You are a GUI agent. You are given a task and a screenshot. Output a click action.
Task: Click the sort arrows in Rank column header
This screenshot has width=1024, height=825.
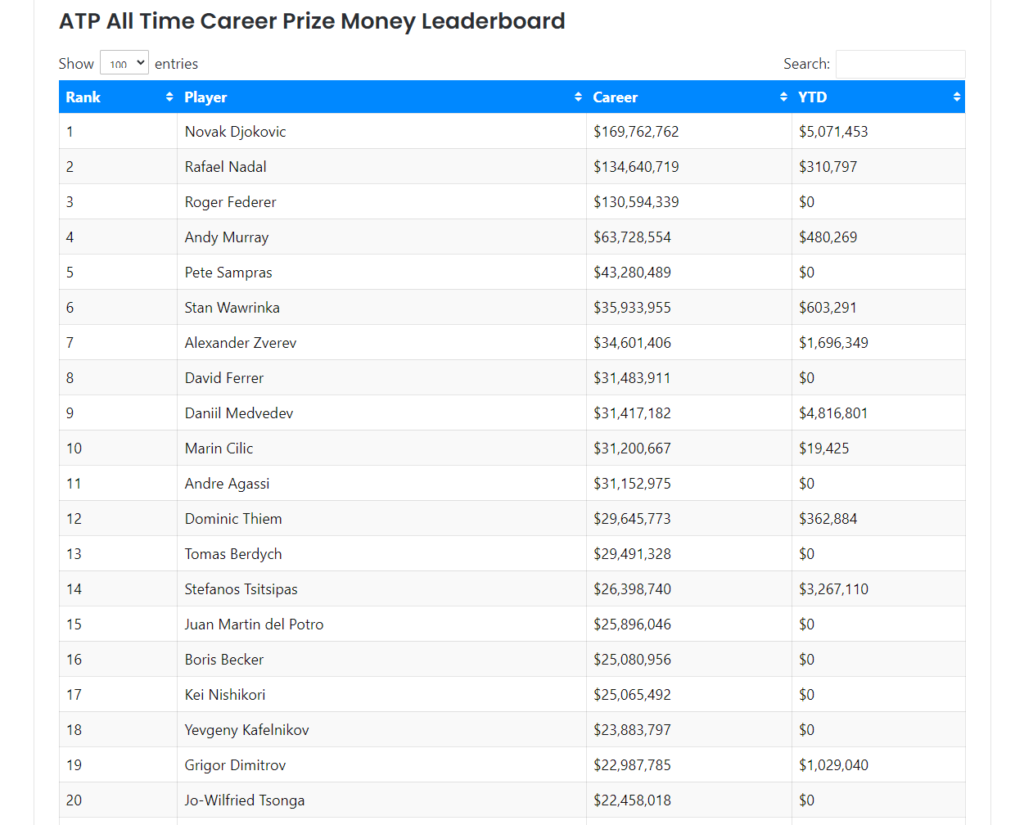169,97
